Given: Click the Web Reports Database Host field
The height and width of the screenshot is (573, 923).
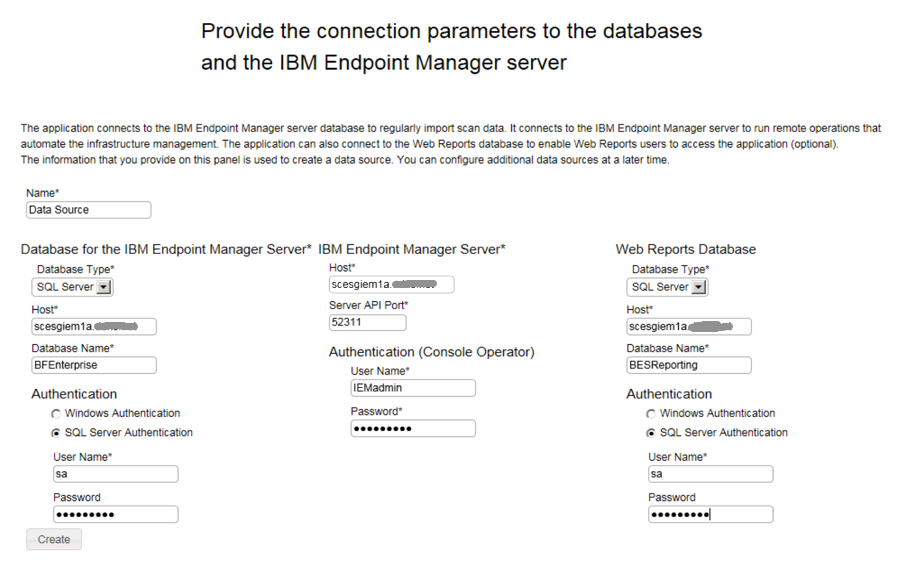Looking at the screenshot, I should 689,326.
